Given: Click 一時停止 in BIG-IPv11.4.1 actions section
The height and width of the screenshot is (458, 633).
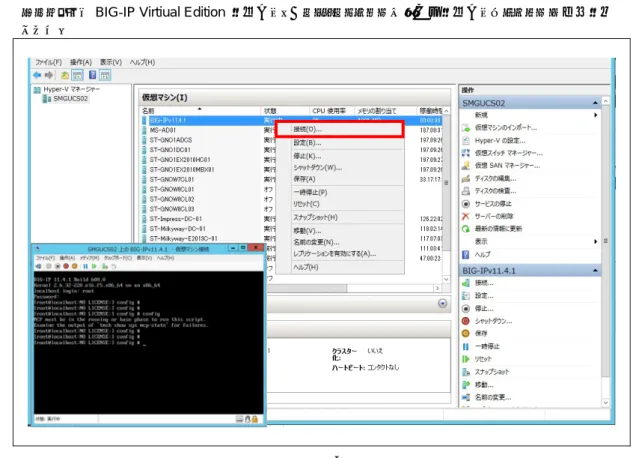Looking at the screenshot, I should click(x=487, y=346).
